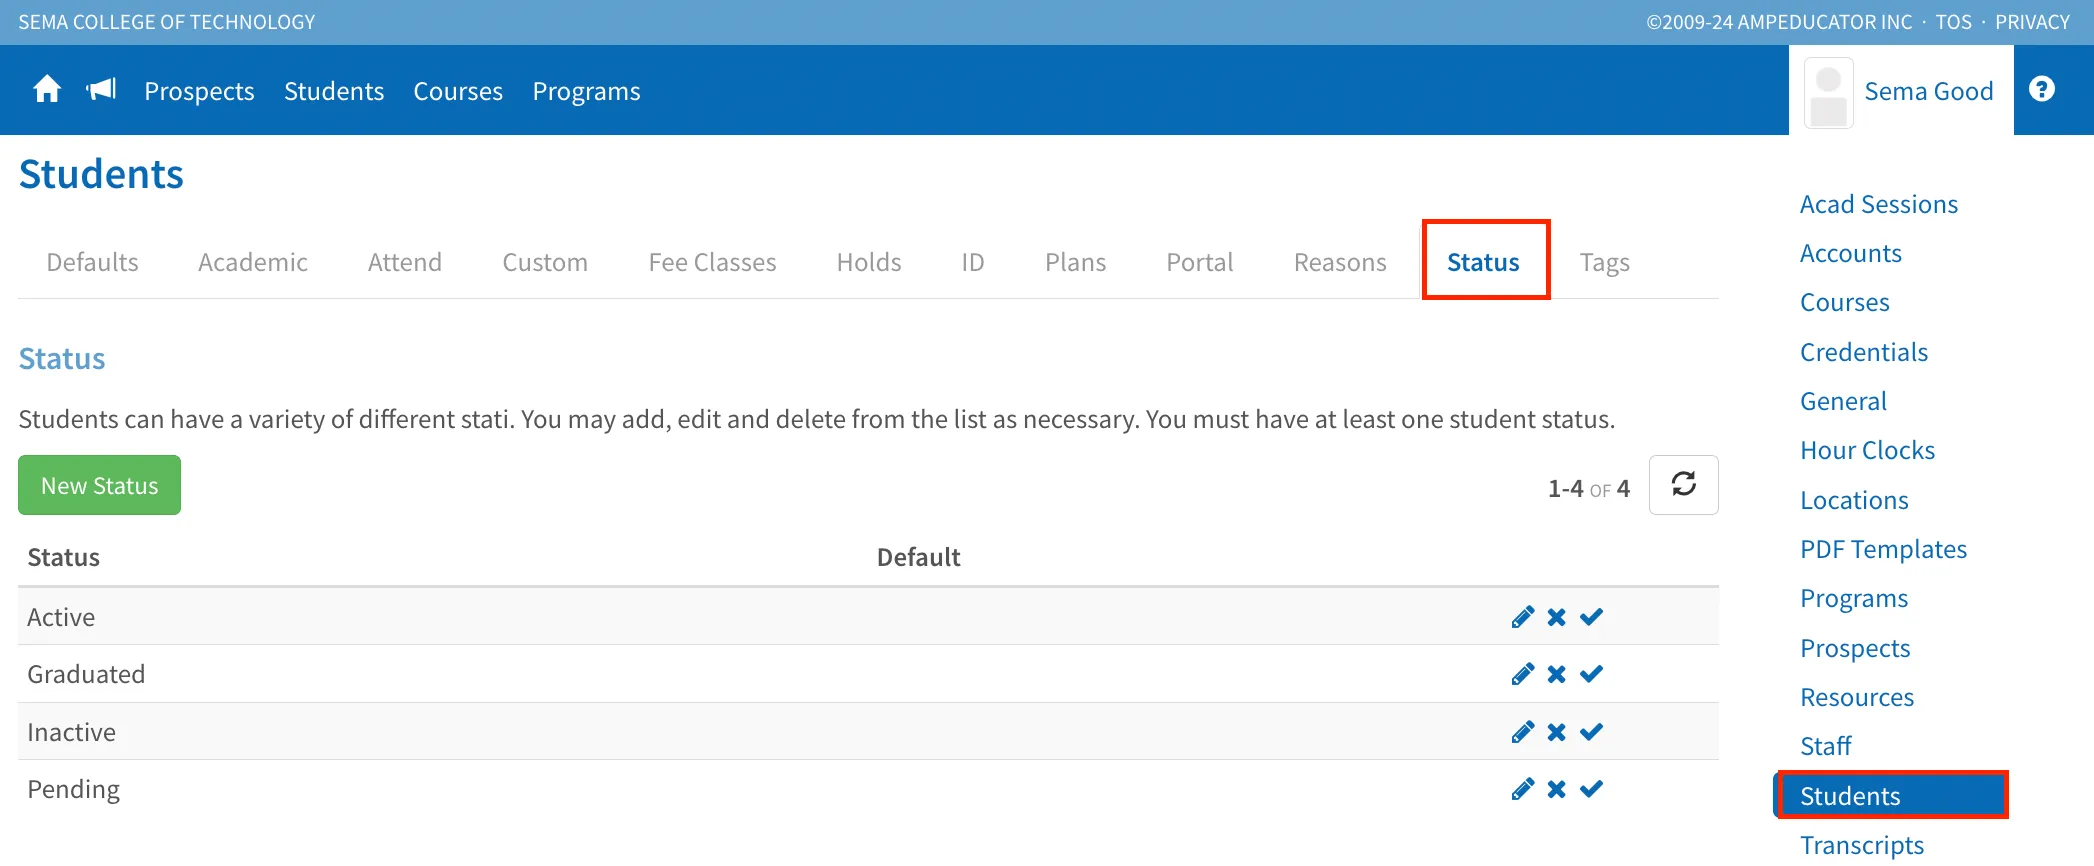This screenshot has height=866, width=2094.
Task: Delete the Inactive status with X icon
Action: 1557,732
